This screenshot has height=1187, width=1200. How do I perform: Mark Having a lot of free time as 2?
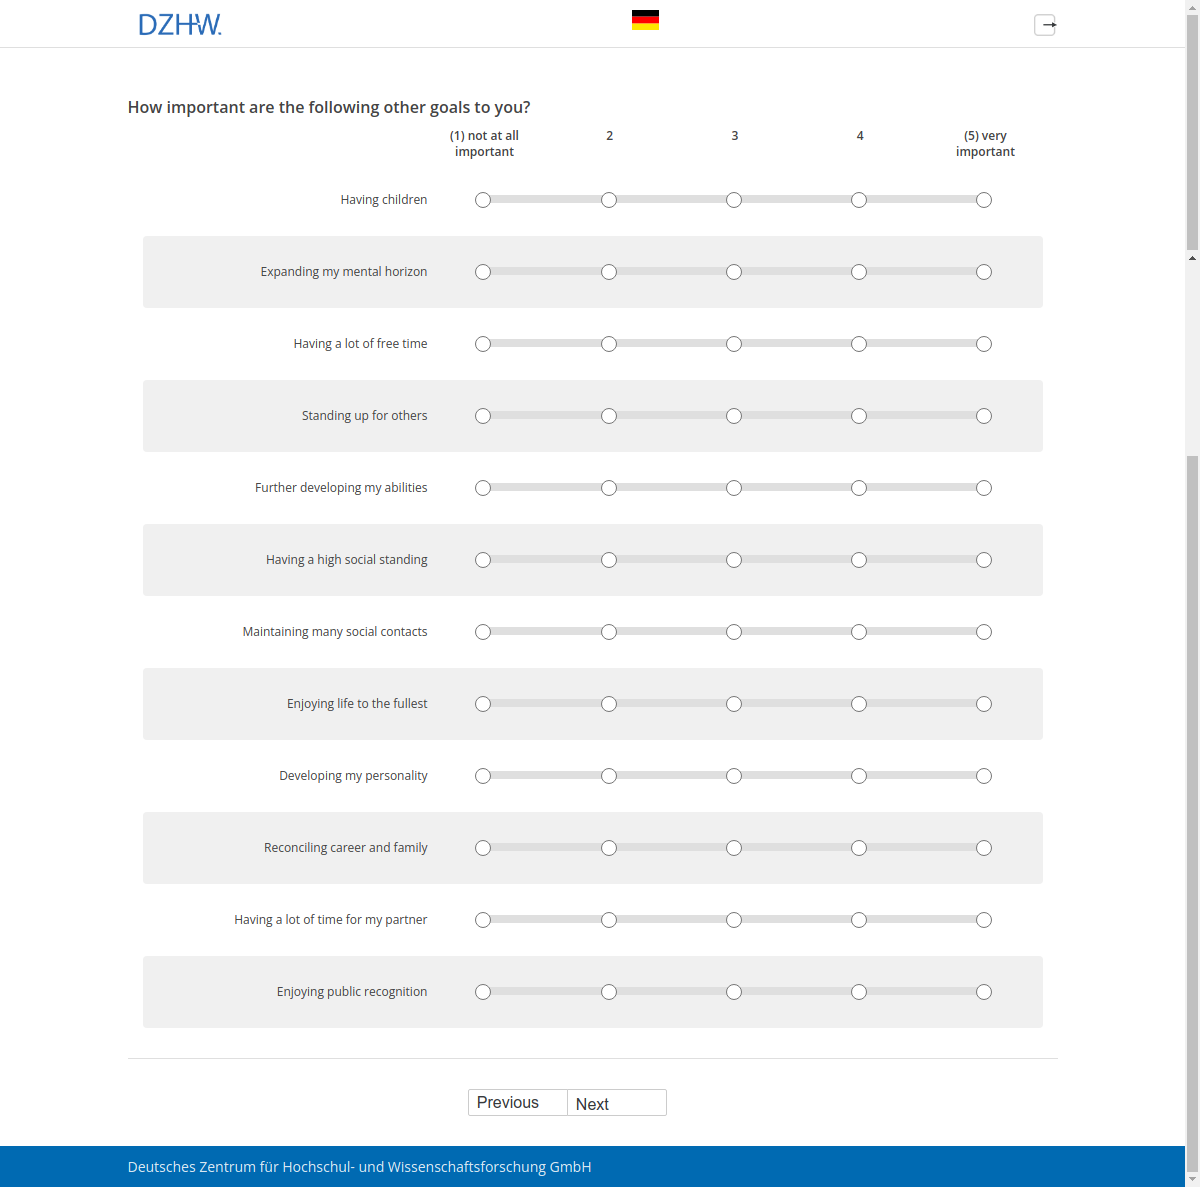pos(609,344)
